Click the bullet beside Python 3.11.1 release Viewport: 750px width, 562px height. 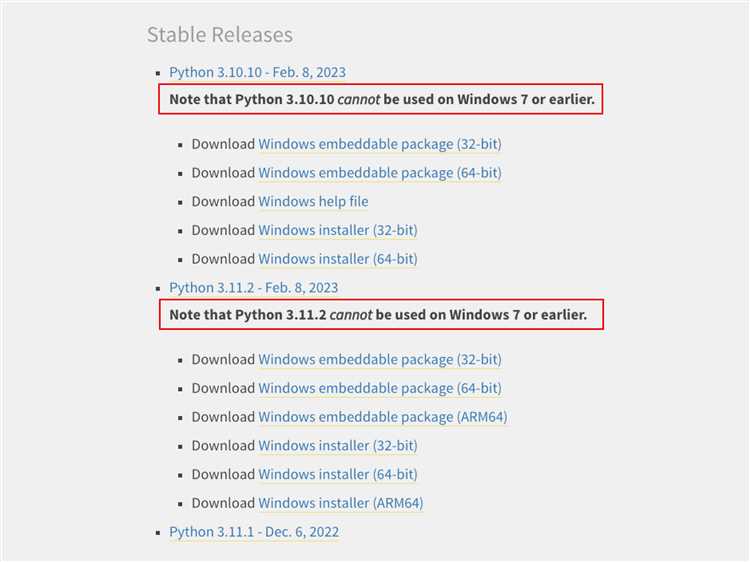pyautogui.click(x=159, y=532)
